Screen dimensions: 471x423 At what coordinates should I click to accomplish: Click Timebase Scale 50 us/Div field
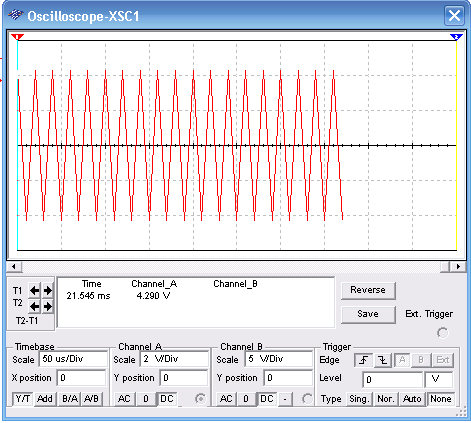click(73, 359)
